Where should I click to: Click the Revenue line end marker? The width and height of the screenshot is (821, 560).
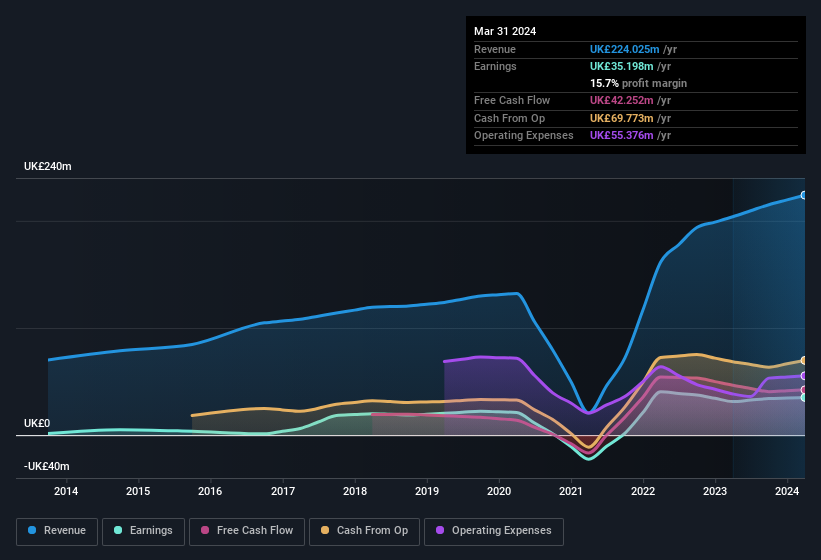(804, 195)
